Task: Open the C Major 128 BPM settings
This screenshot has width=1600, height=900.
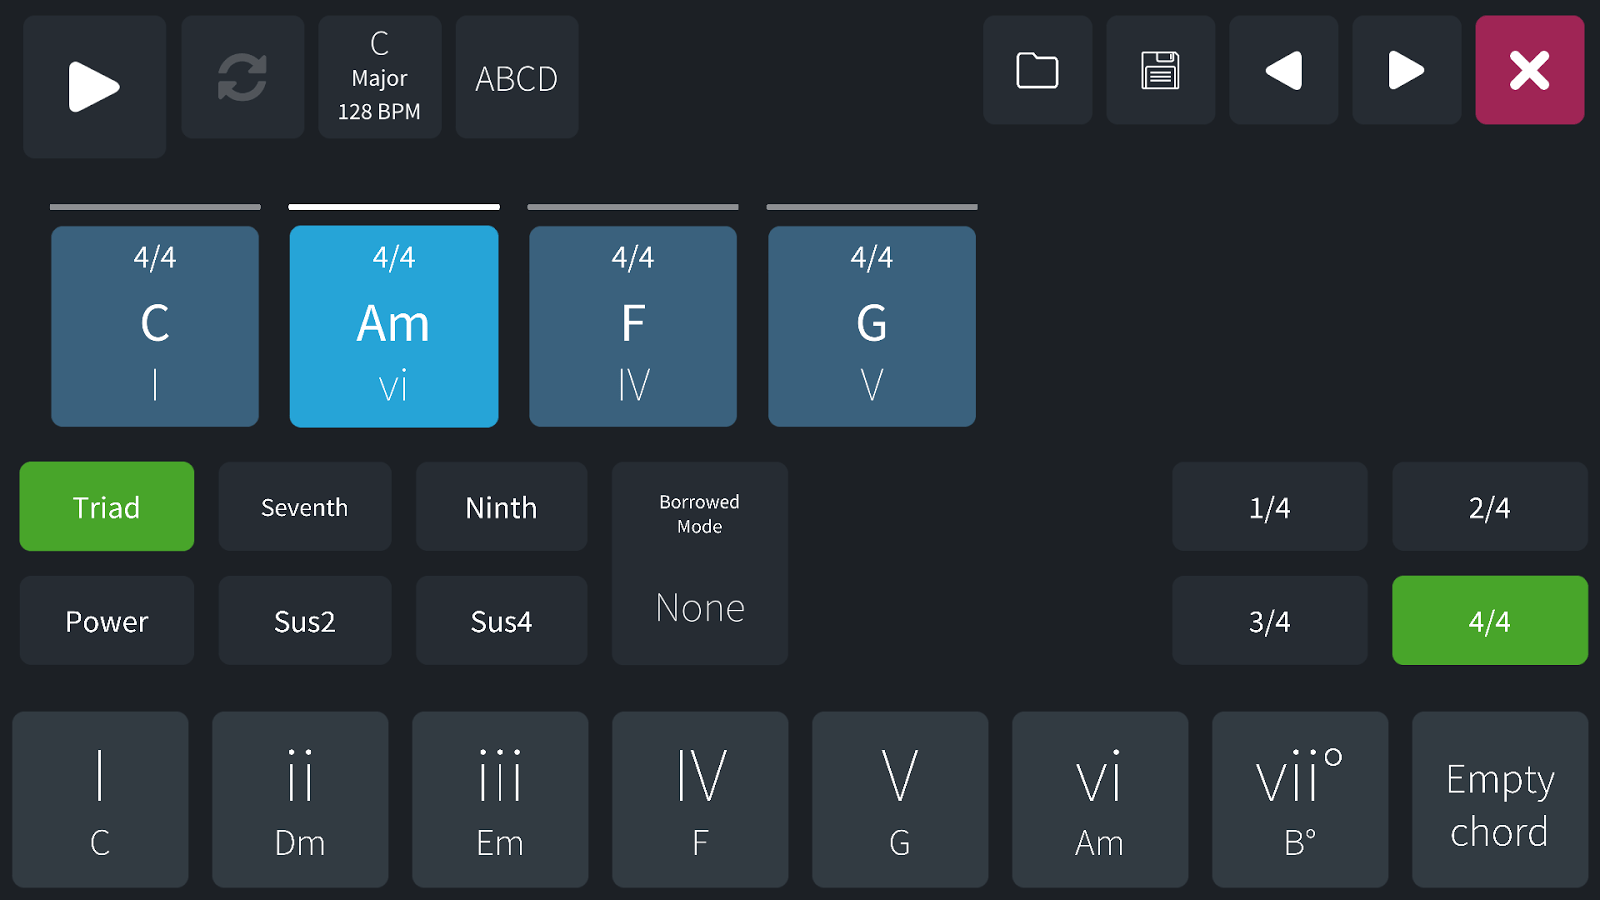Action: click(x=379, y=78)
